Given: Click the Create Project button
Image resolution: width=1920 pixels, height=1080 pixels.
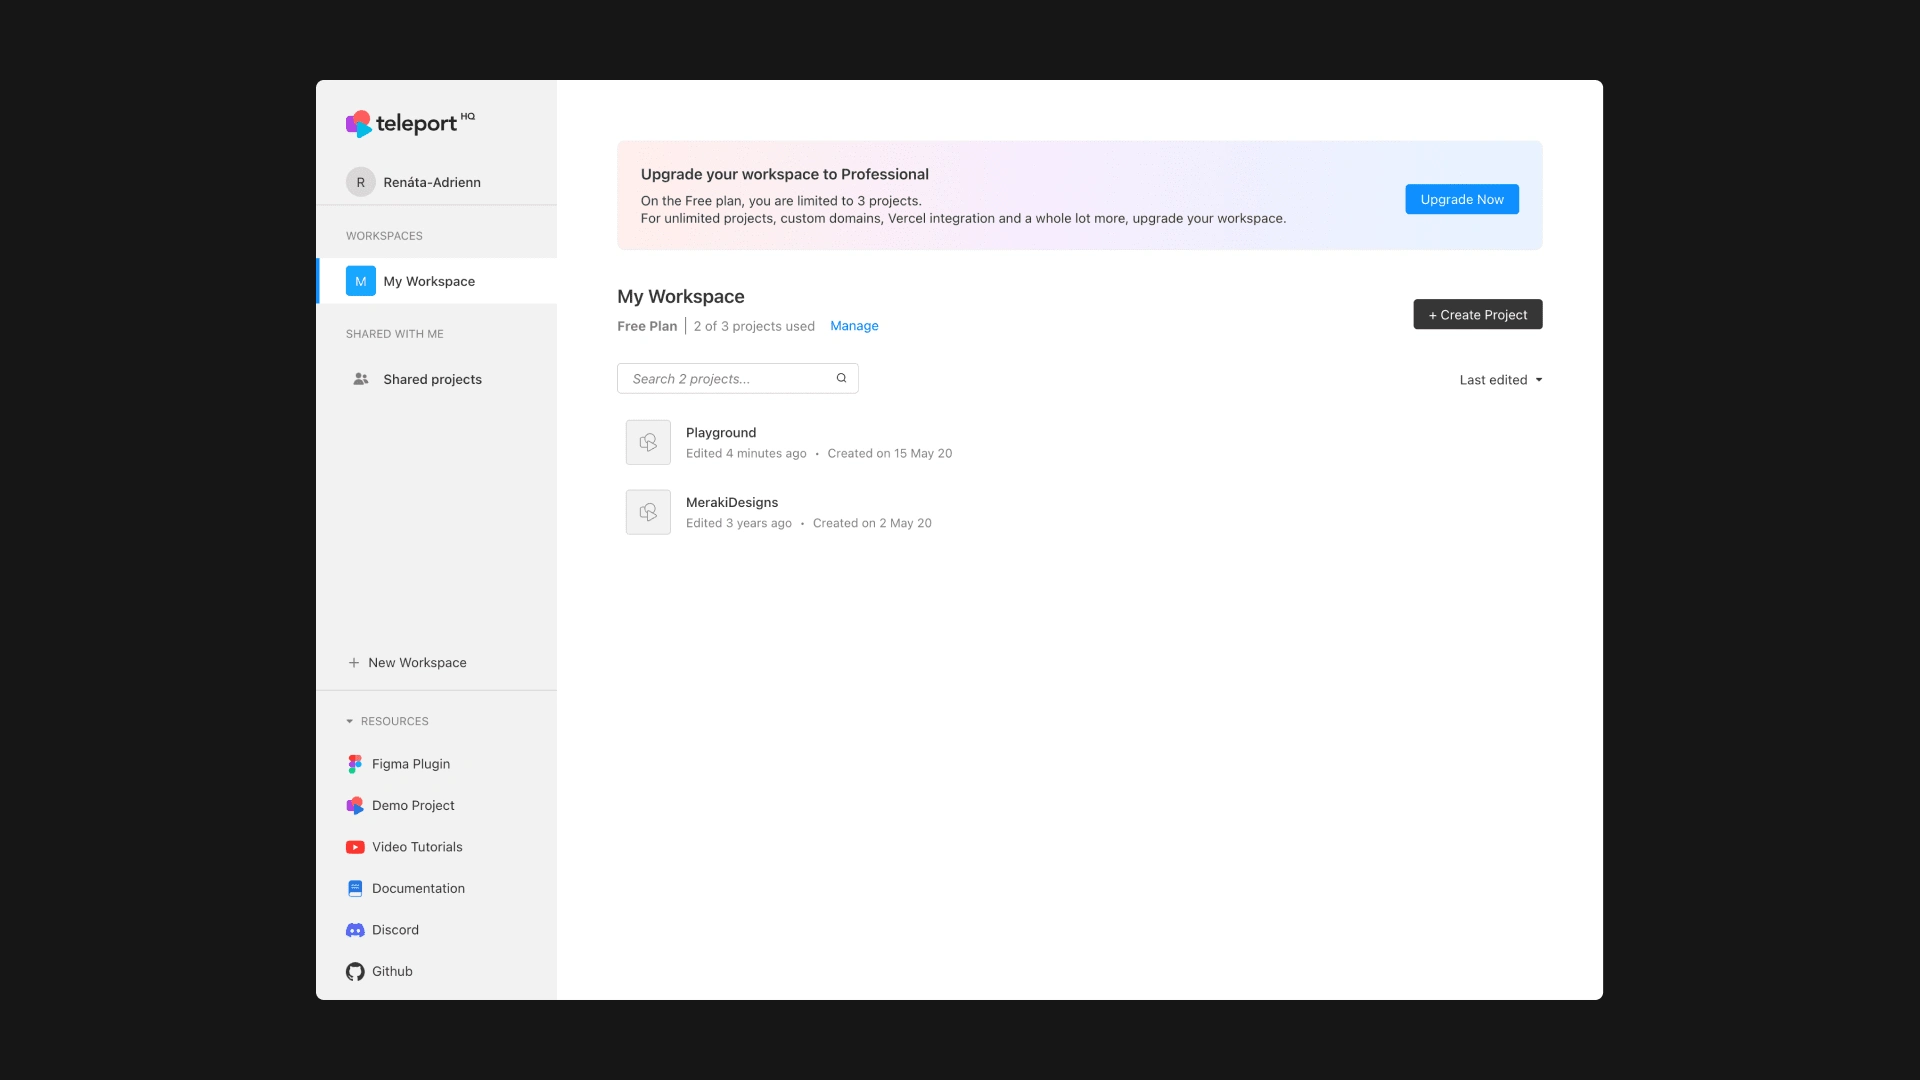Looking at the screenshot, I should [x=1478, y=314].
